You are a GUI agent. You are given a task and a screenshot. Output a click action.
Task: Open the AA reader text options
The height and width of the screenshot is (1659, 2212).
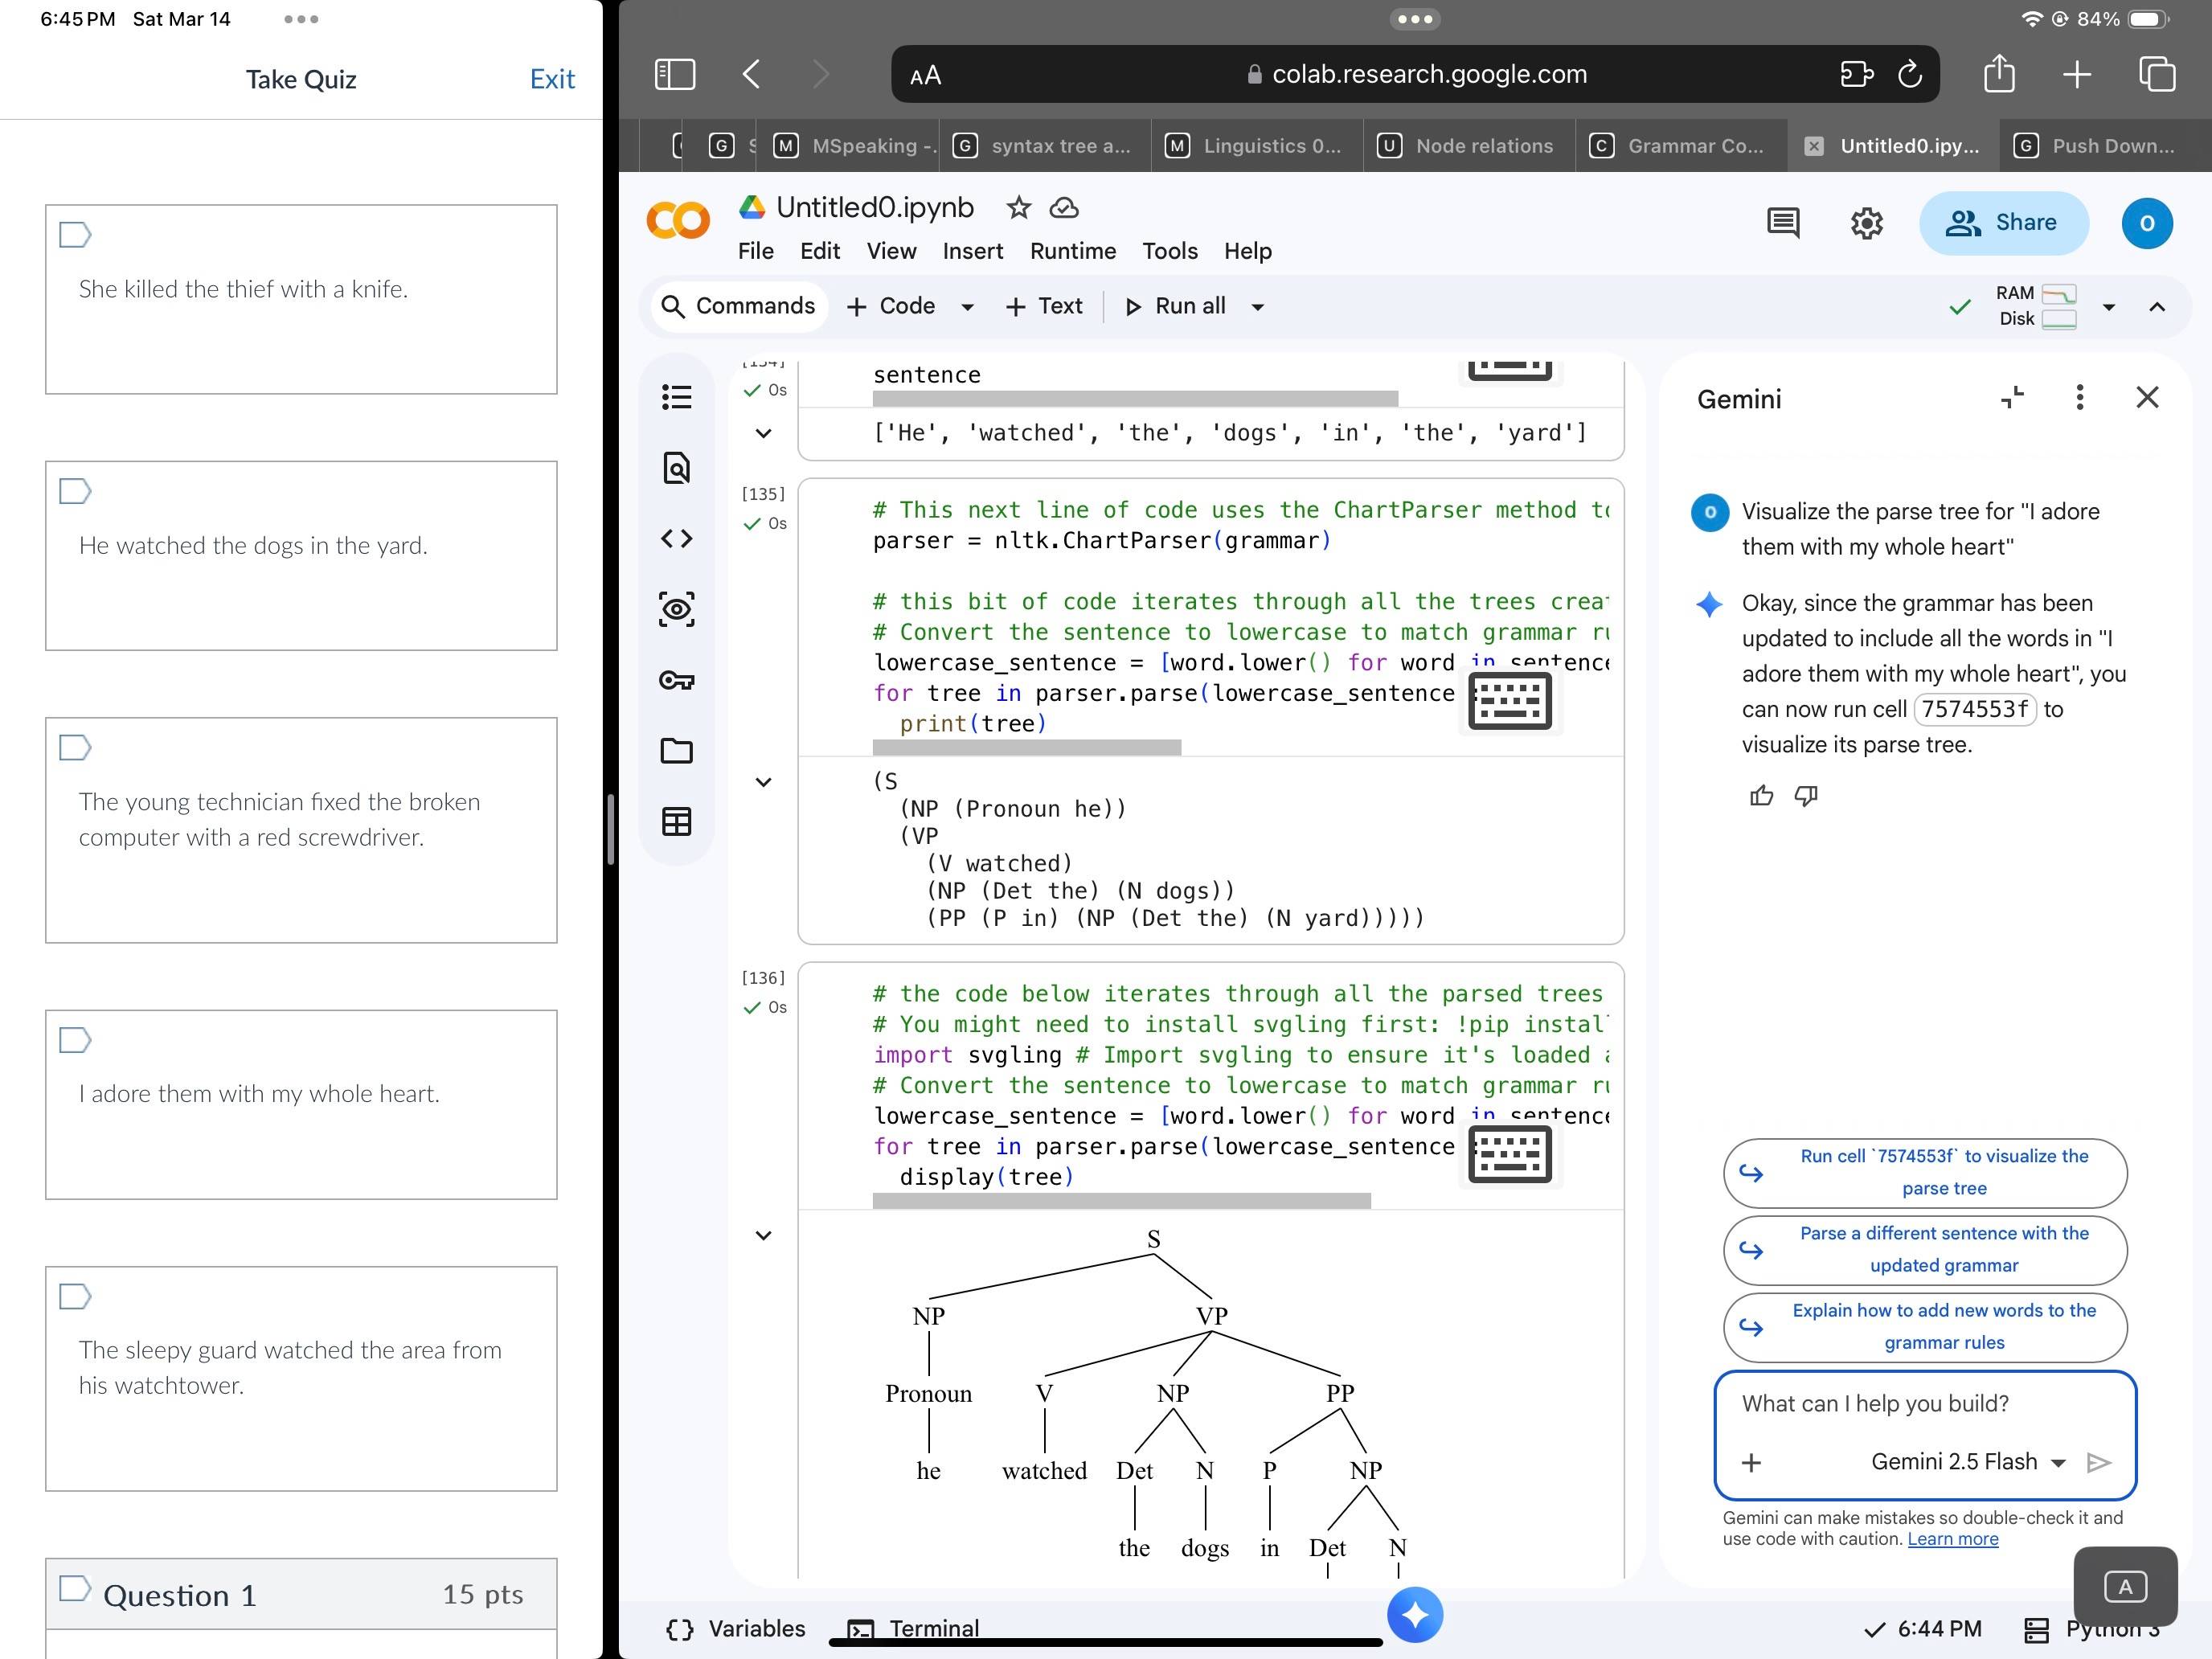point(926,75)
